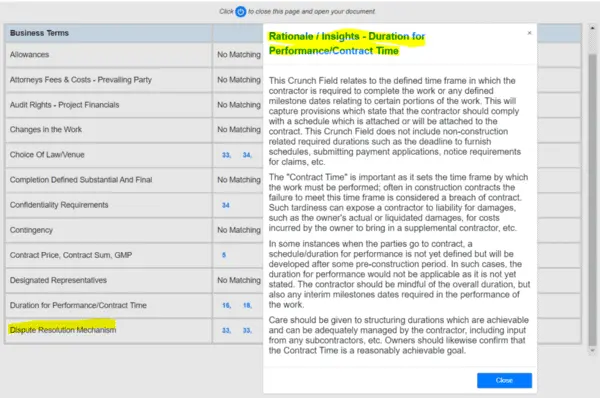
Task: Select the Dispute Resolution Mechanism term
Action: tap(63, 330)
